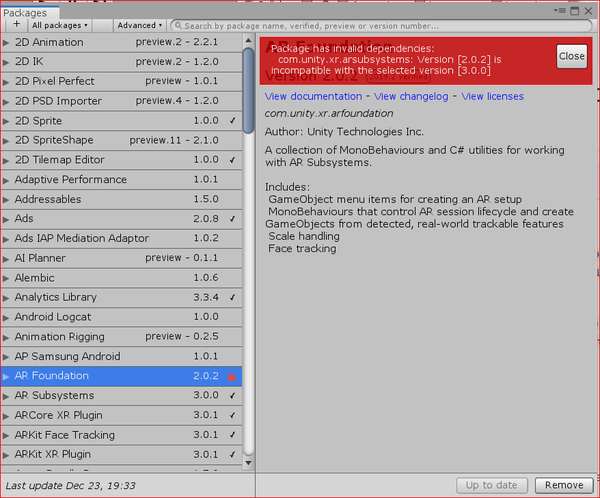Viewport: 600px width, 498px height.
Task: Click the installed checkmark on Analytics Library
Action: click(x=232, y=297)
